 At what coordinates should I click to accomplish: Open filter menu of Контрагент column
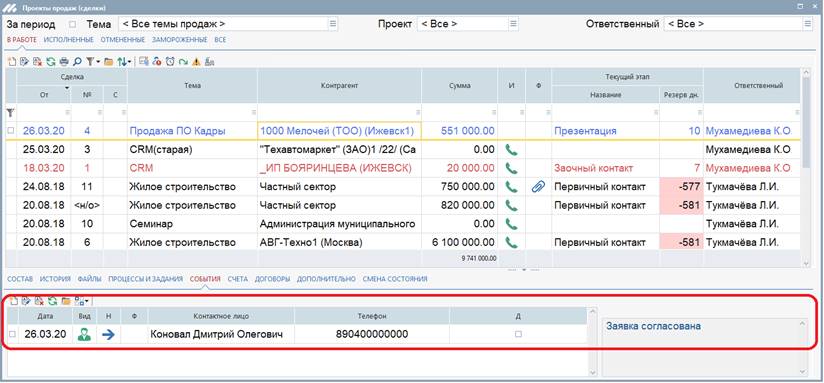pyautogui.click(x=418, y=112)
